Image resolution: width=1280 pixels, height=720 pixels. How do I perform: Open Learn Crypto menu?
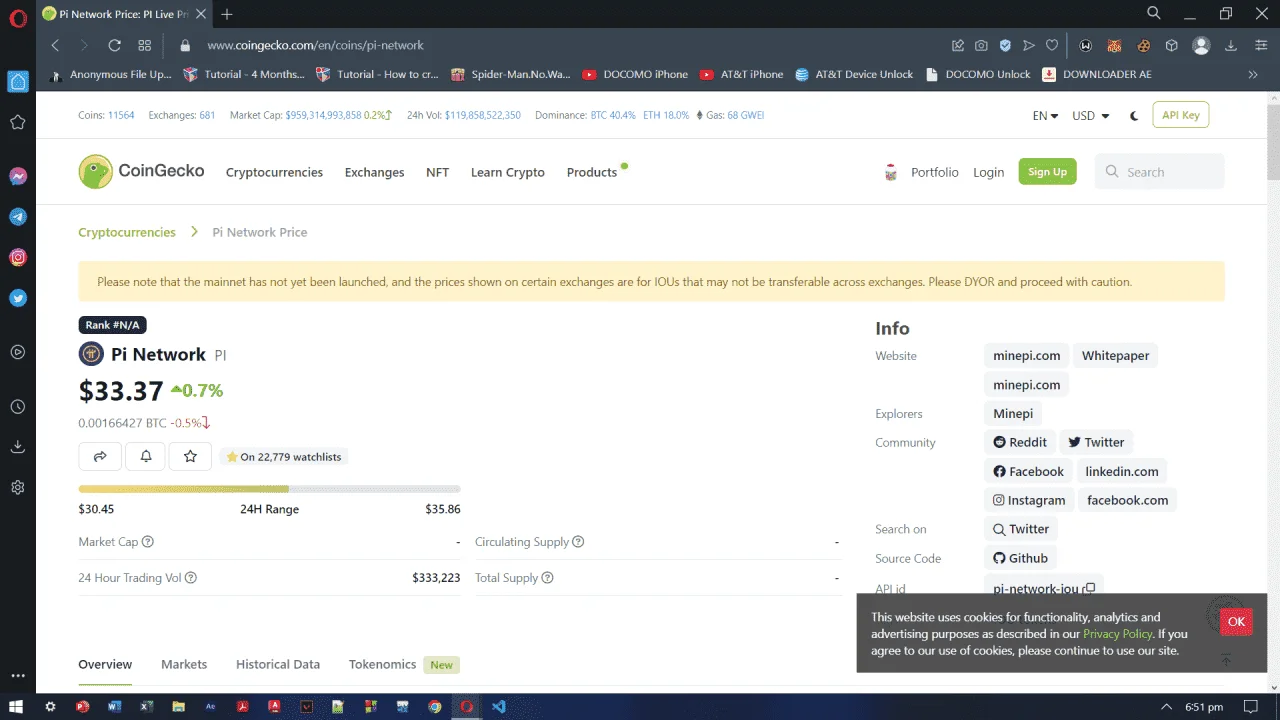[x=508, y=172]
